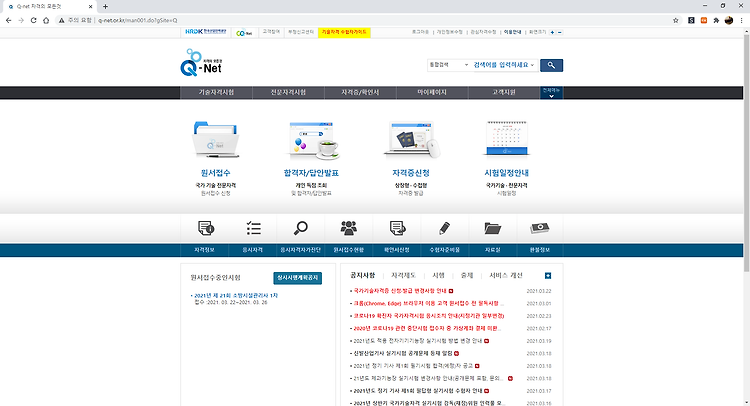The width and height of the screenshot is (750, 406).
Task: Click the page vertical scrollbar
Action: tap(746, 153)
